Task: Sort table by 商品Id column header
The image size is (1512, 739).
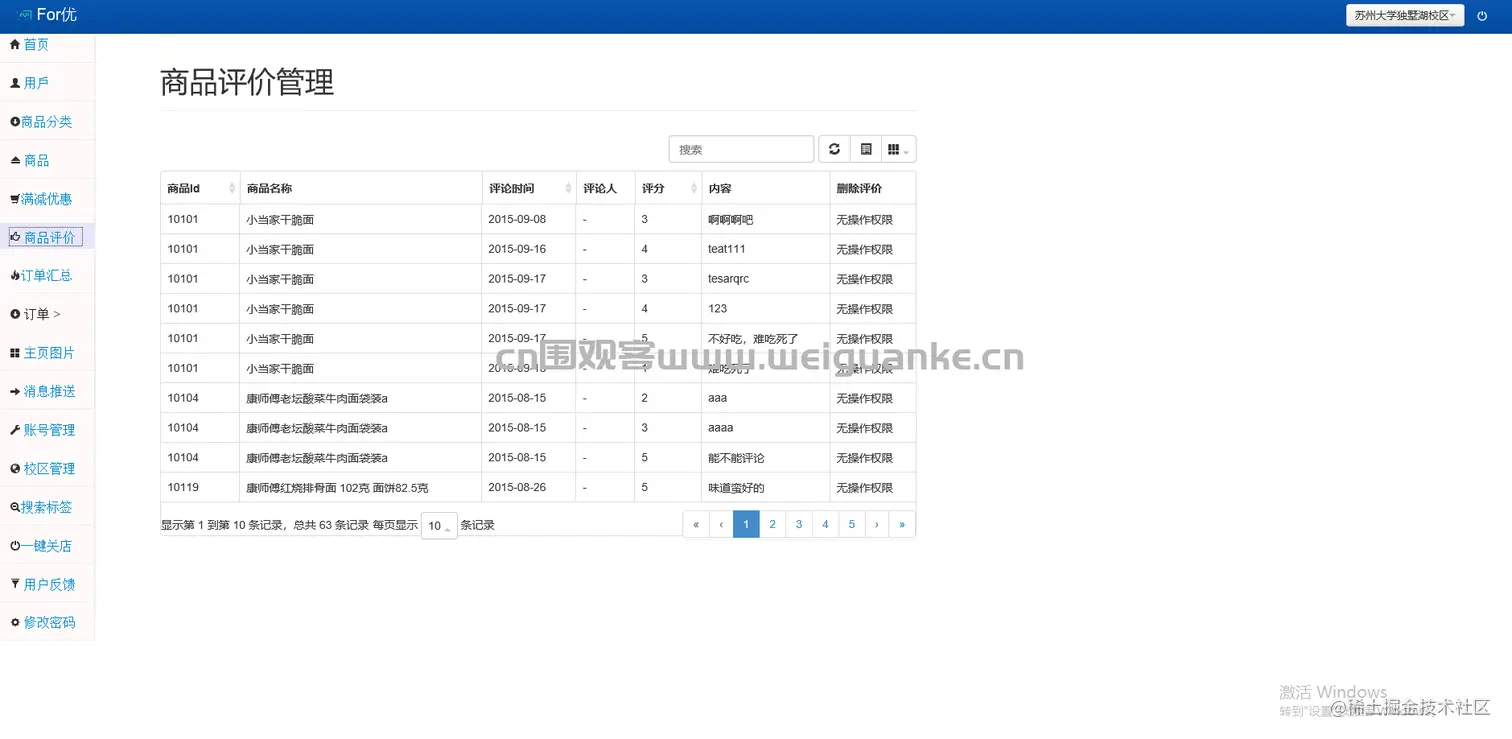Action: click(200, 188)
